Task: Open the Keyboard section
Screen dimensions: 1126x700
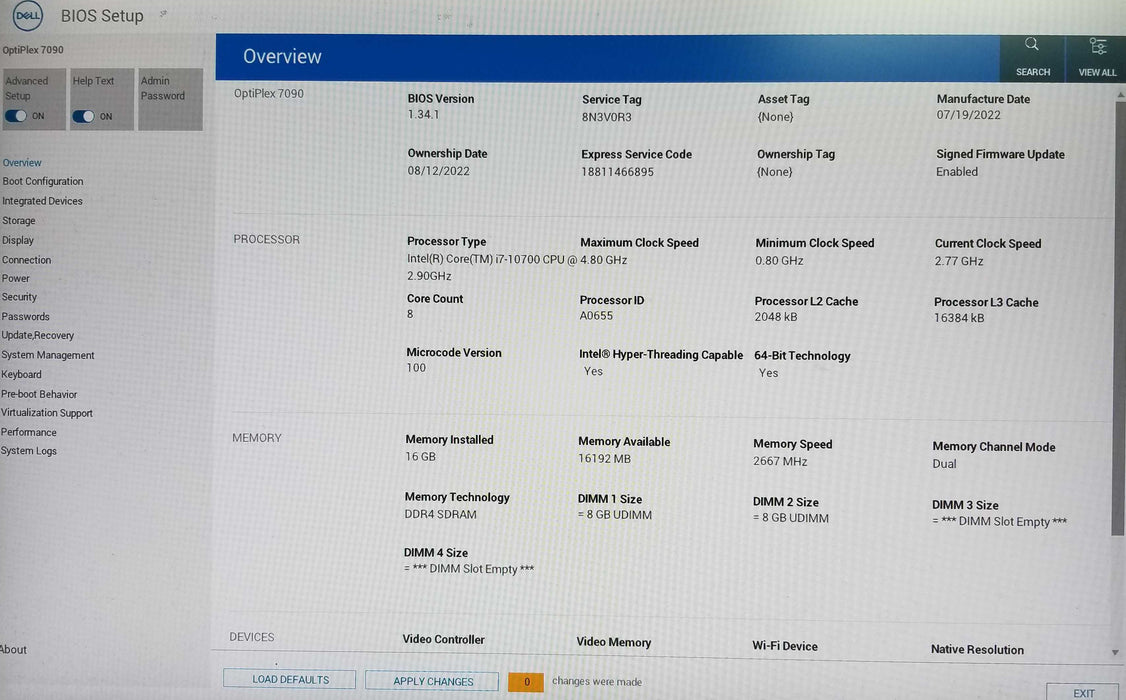Action: [21, 374]
